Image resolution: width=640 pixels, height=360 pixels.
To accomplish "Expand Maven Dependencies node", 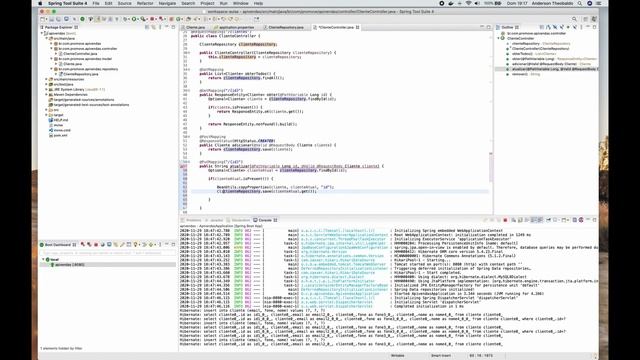I will click(x=46, y=94).
